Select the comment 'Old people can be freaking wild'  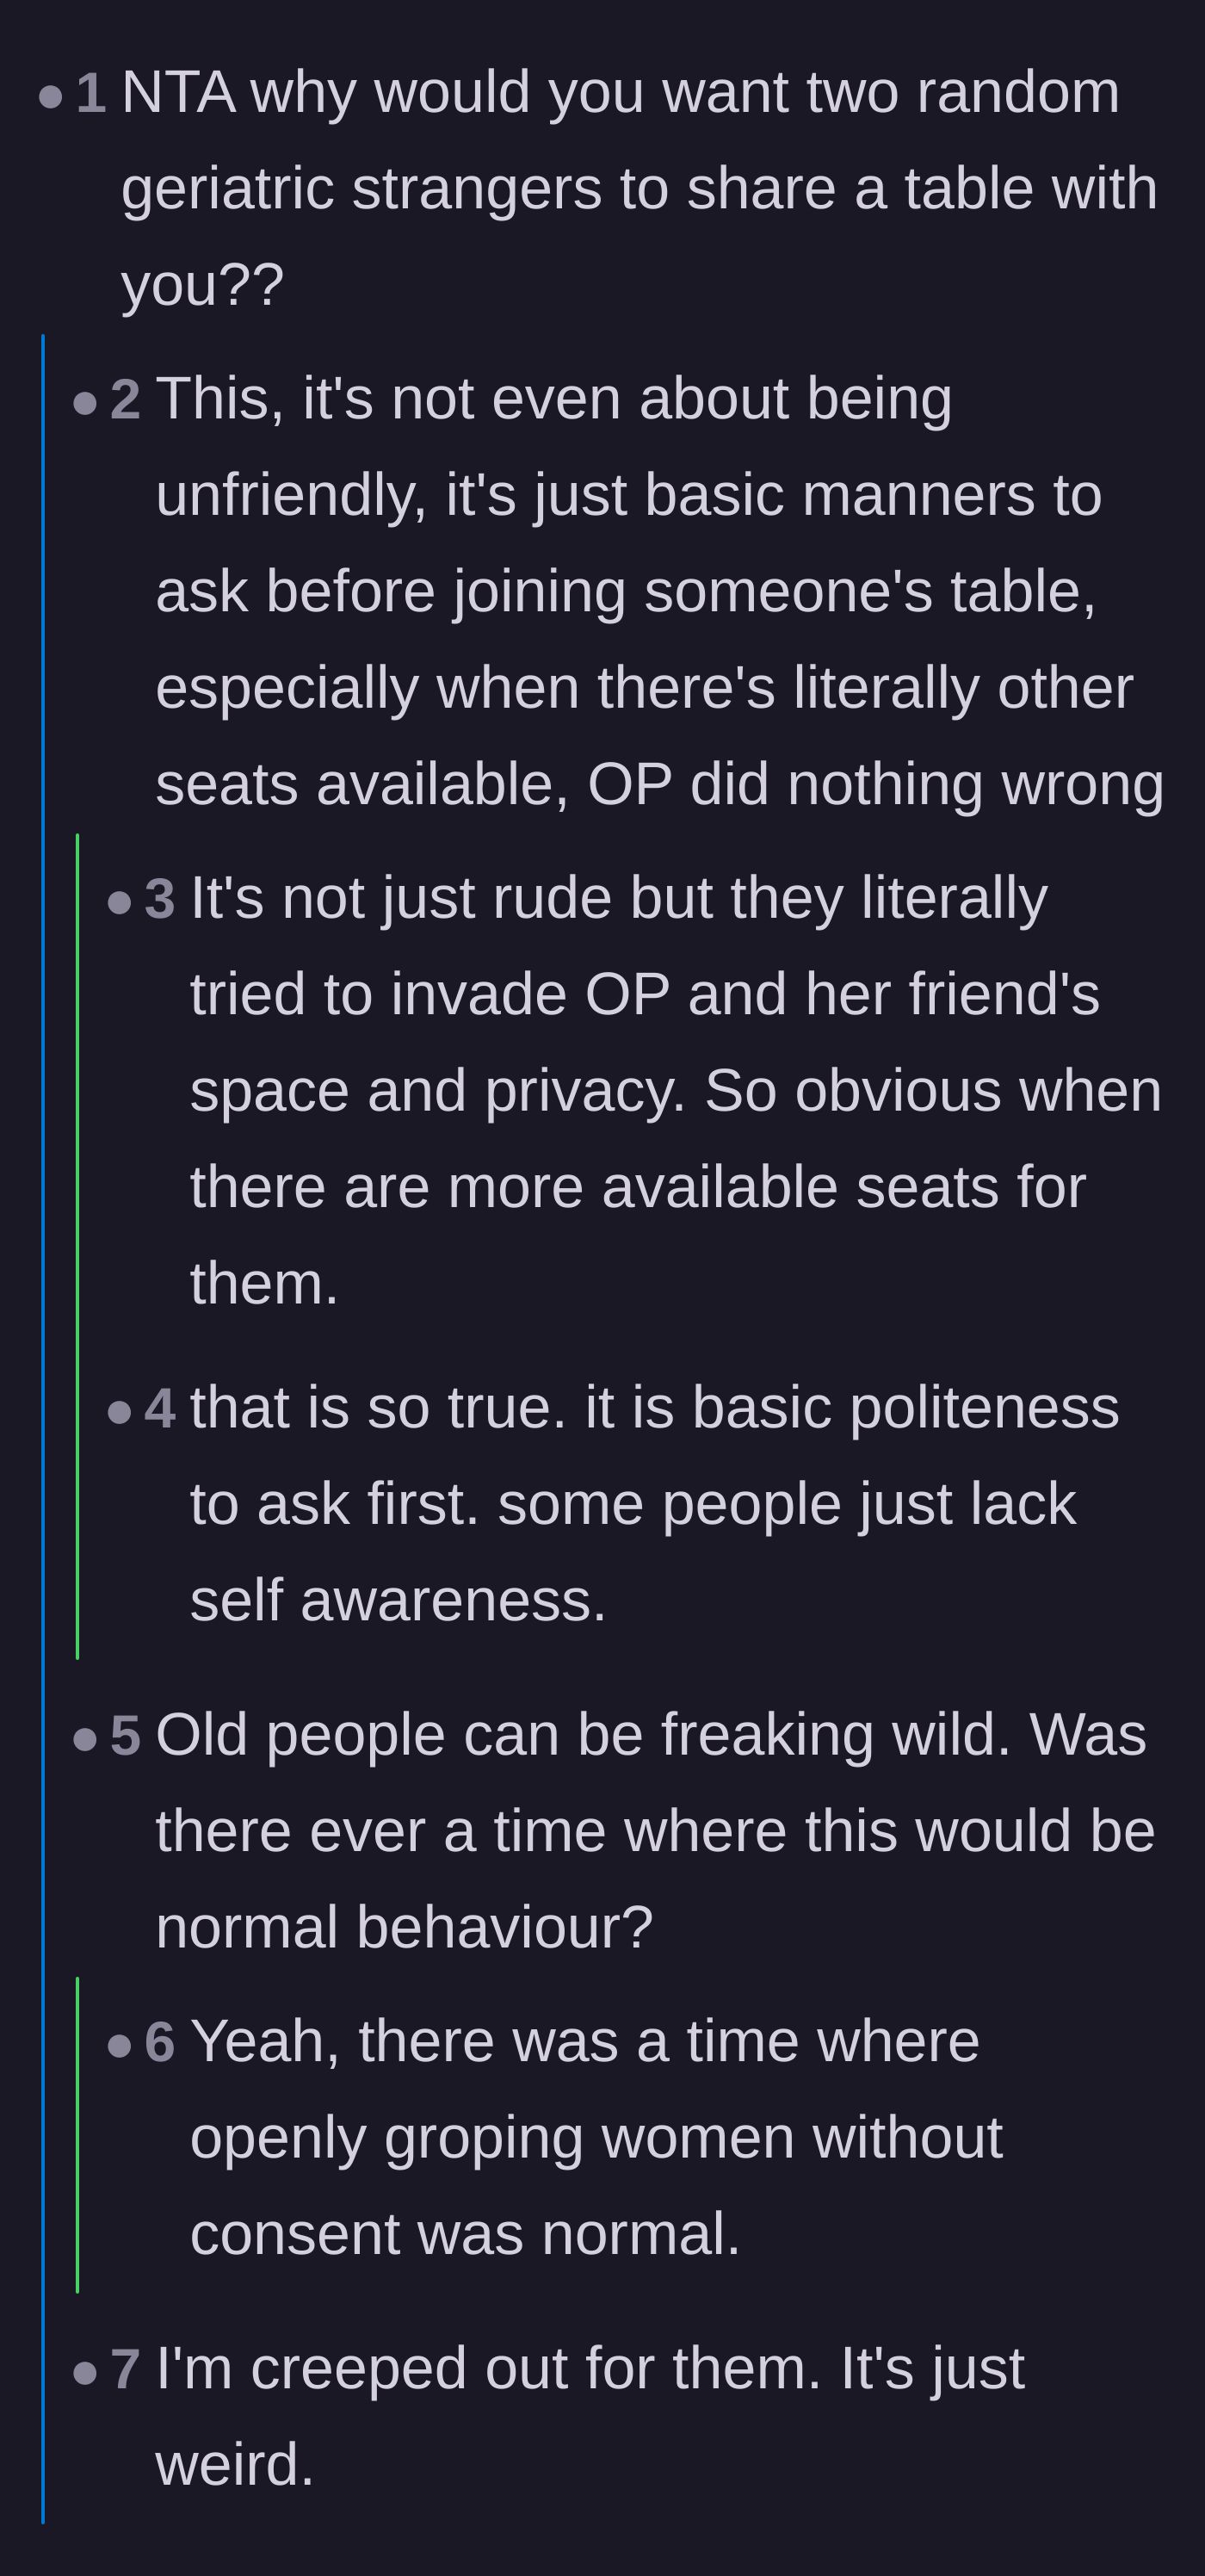pyautogui.click(x=656, y=1831)
